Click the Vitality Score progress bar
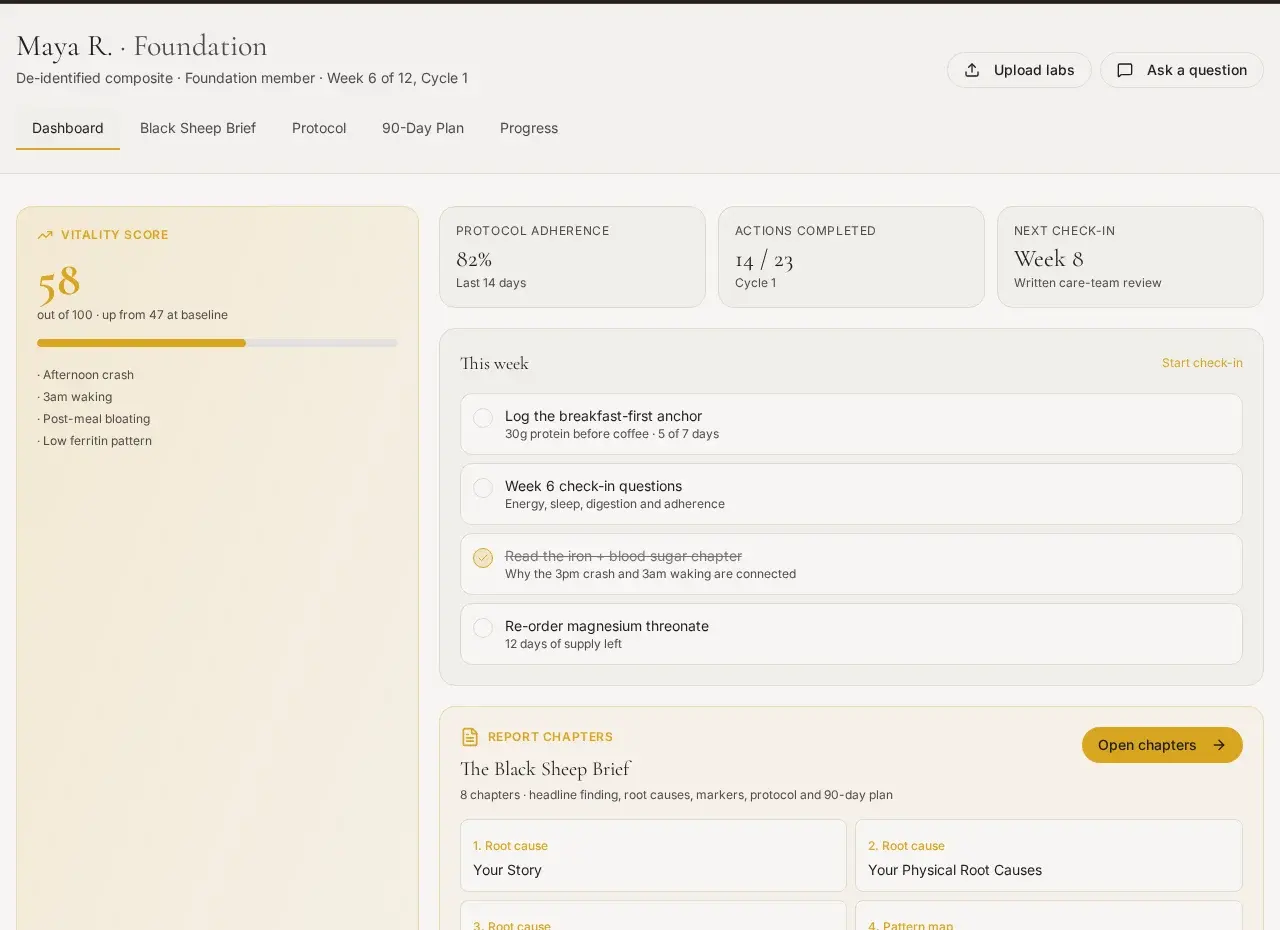 [217, 343]
